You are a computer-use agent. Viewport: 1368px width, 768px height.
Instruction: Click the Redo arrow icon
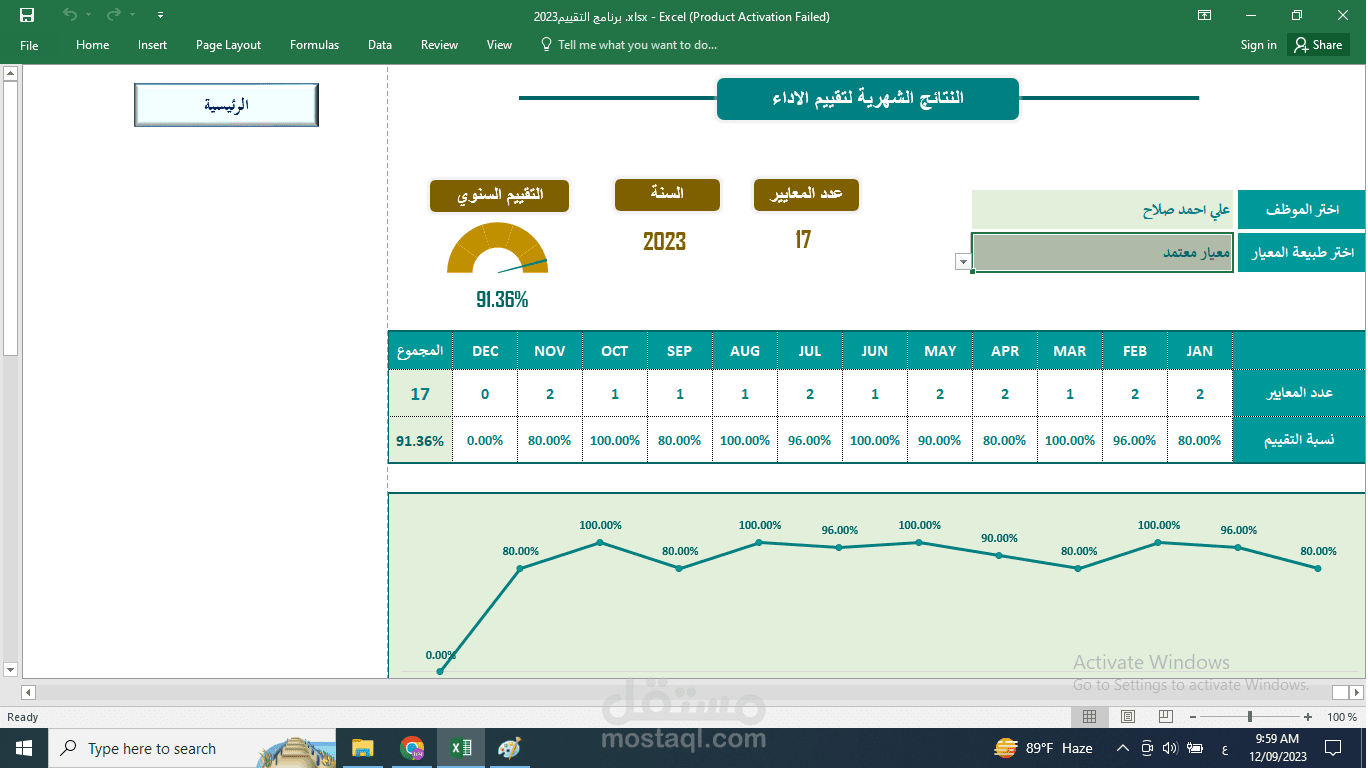coord(113,15)
